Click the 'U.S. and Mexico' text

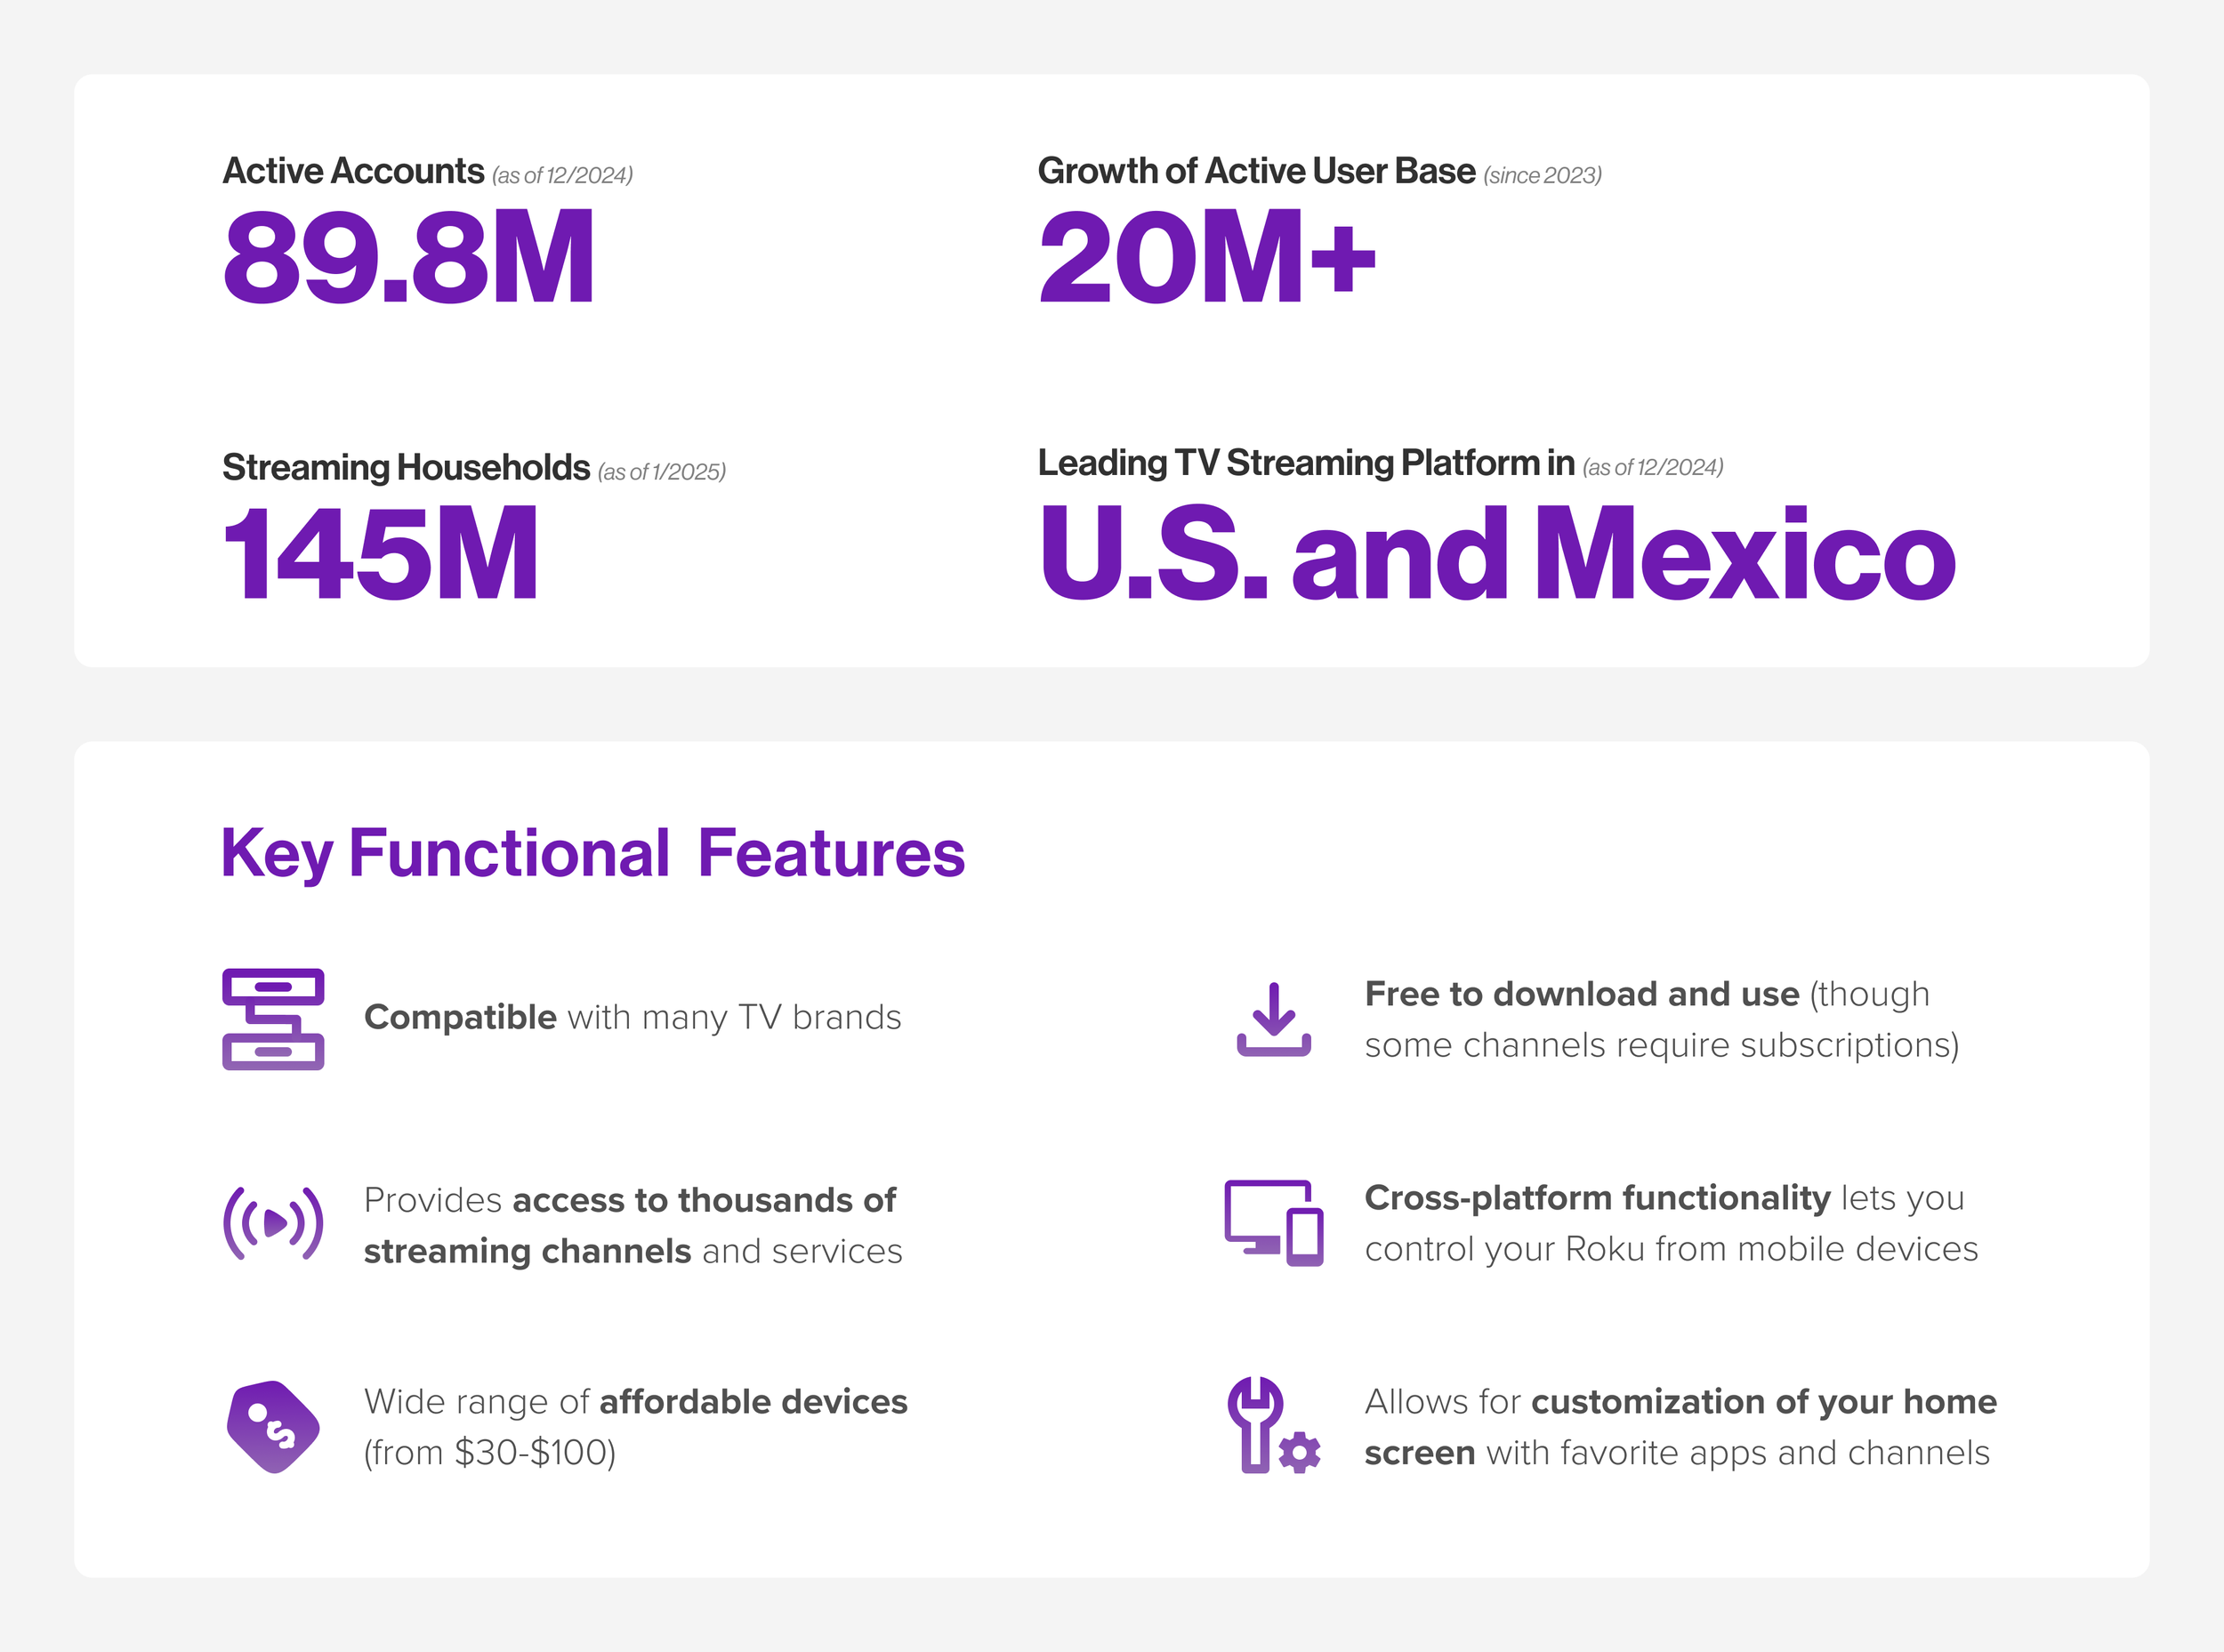1496,553
